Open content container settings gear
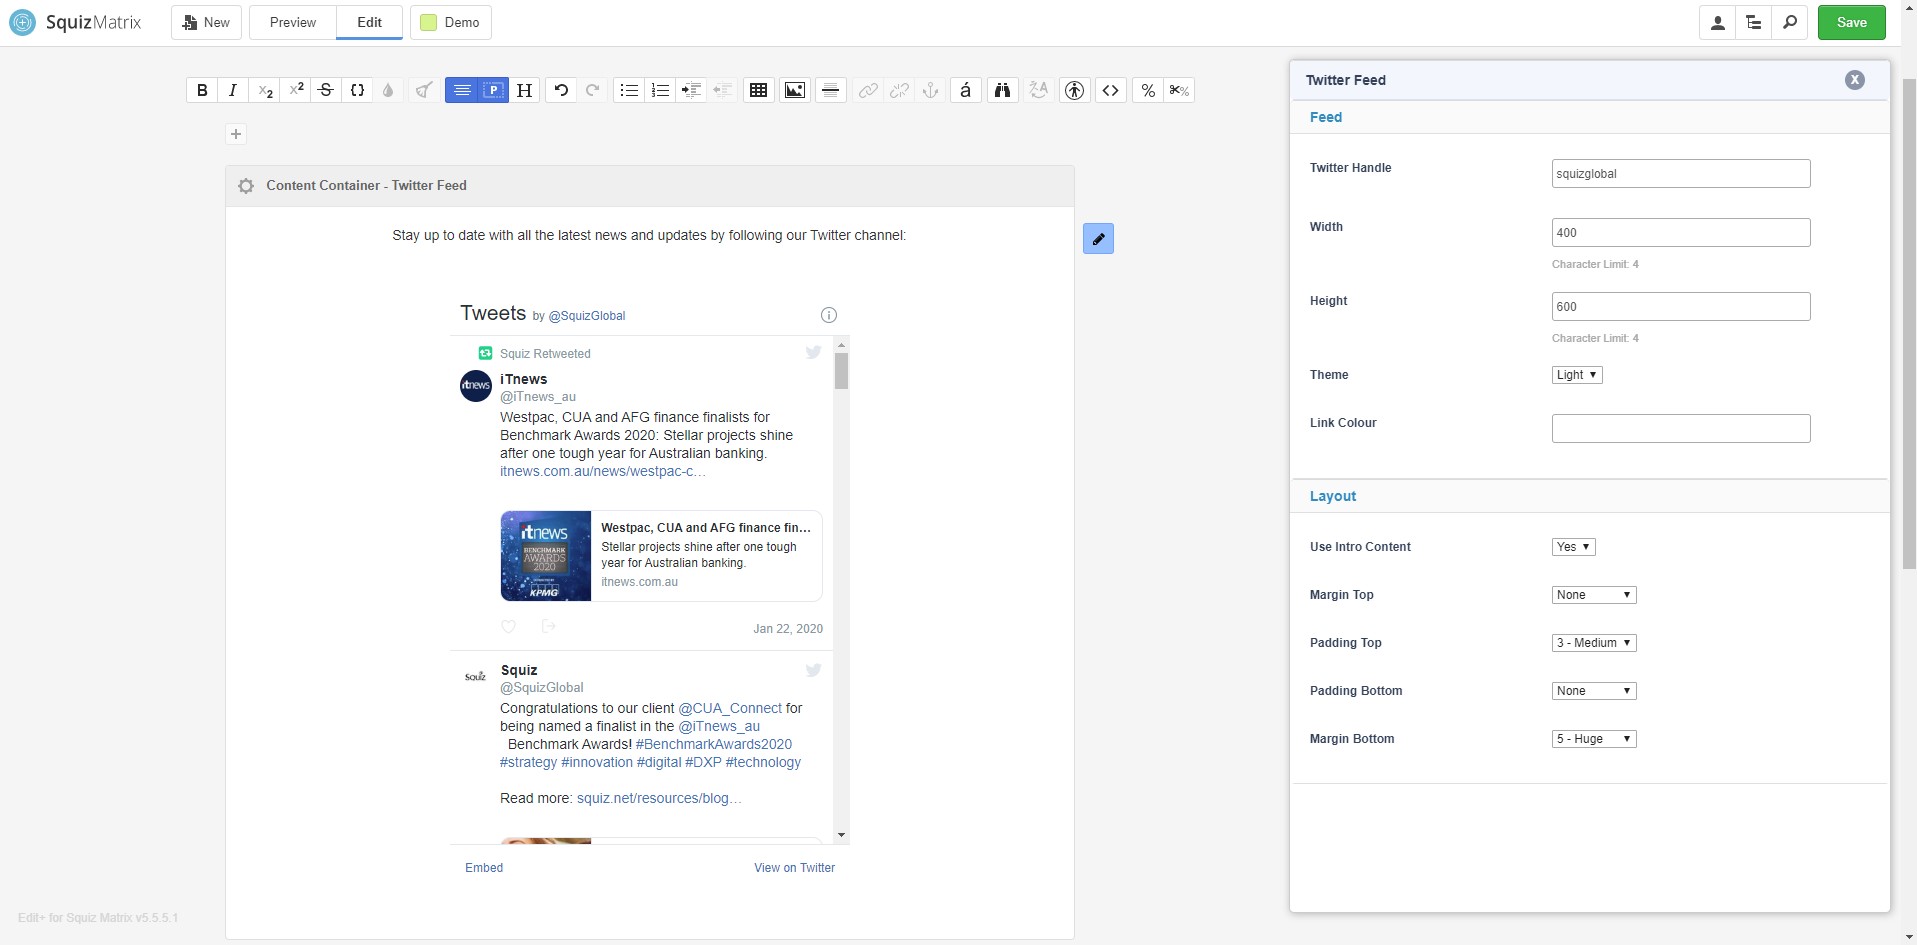Image resolution: width=1917 pixels, height=945 pixels. [246, 186]
